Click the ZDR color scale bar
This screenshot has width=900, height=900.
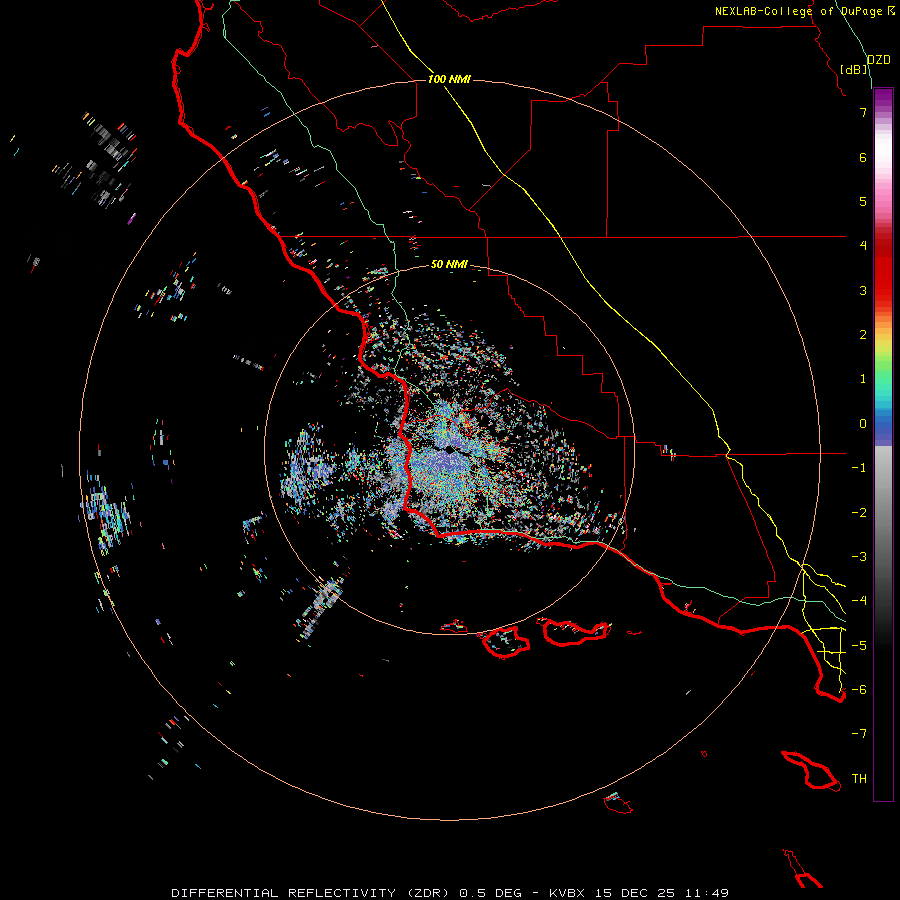[883, 444]
